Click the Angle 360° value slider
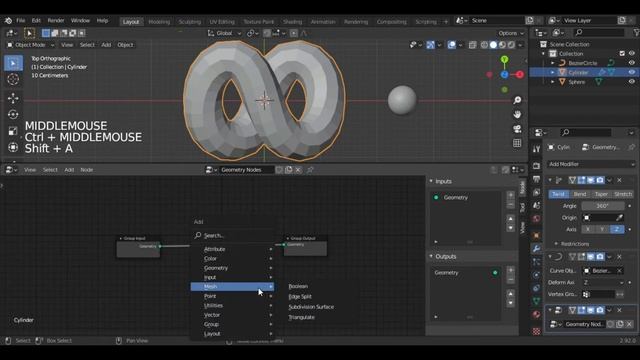 (x=603, y=206)
